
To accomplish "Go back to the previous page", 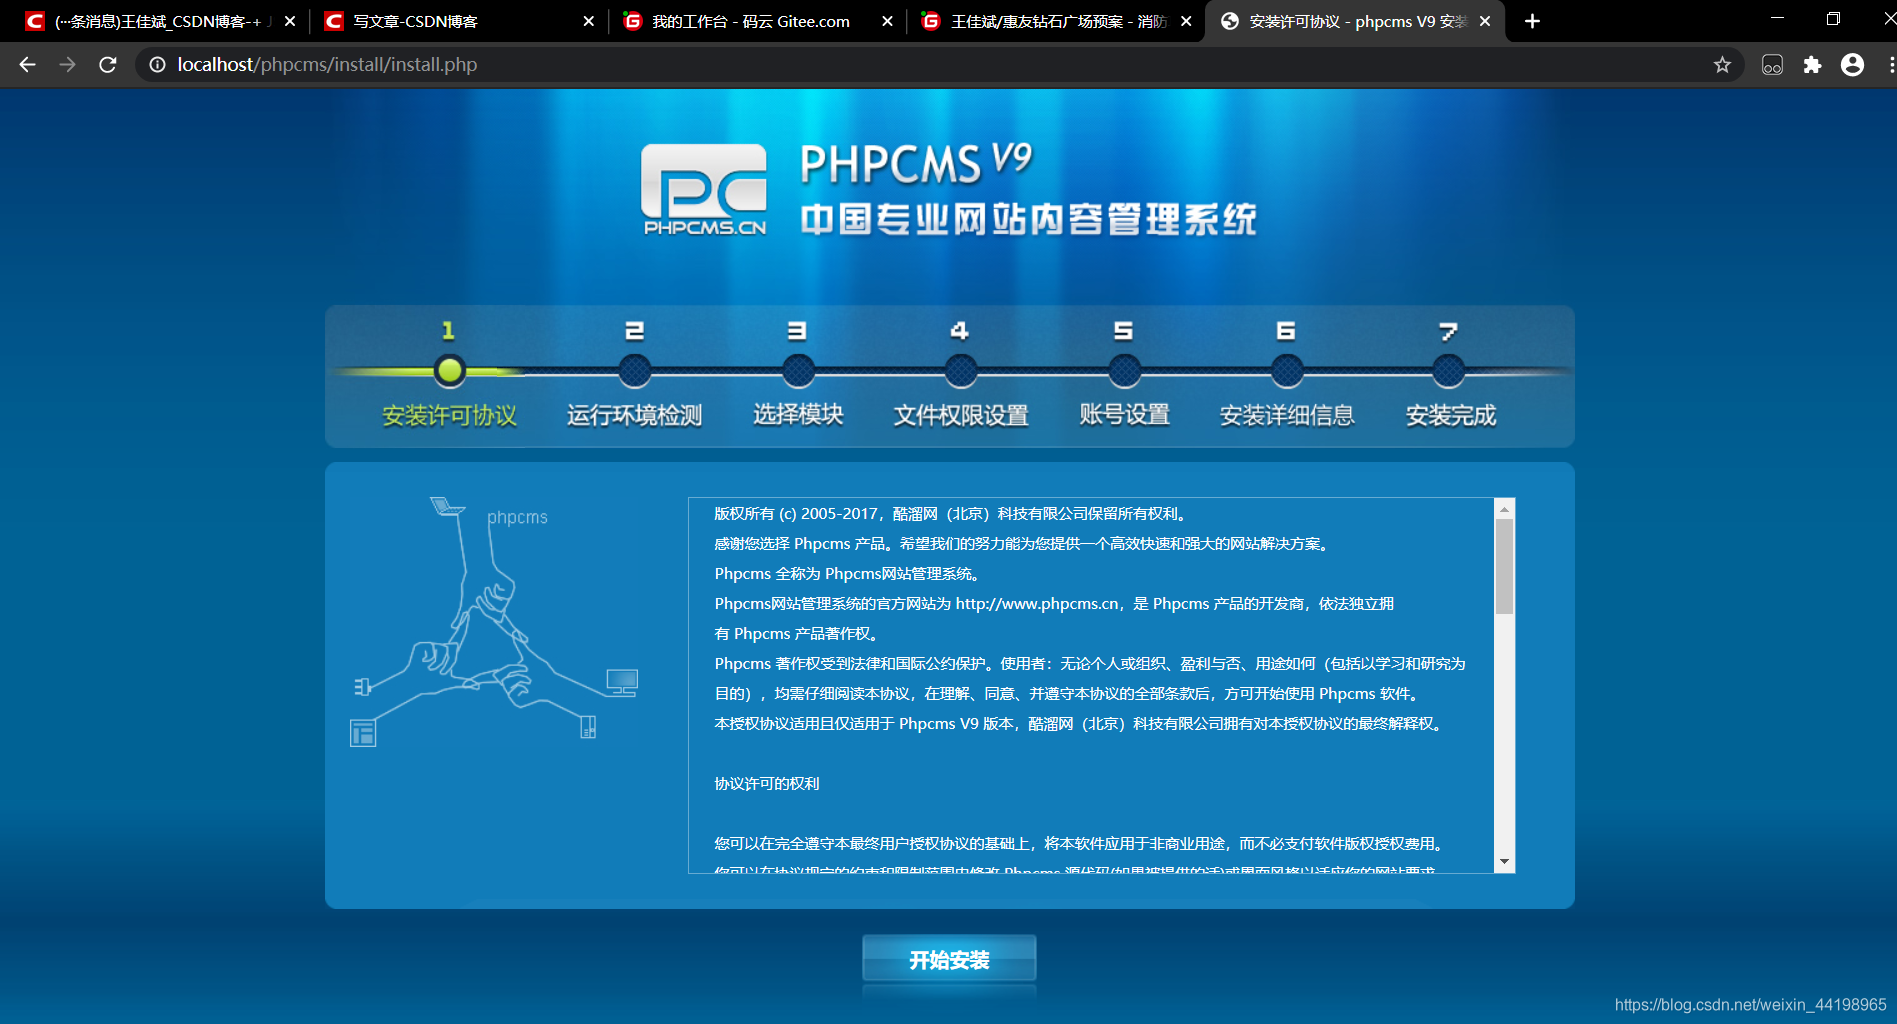I will click(27, 65).
